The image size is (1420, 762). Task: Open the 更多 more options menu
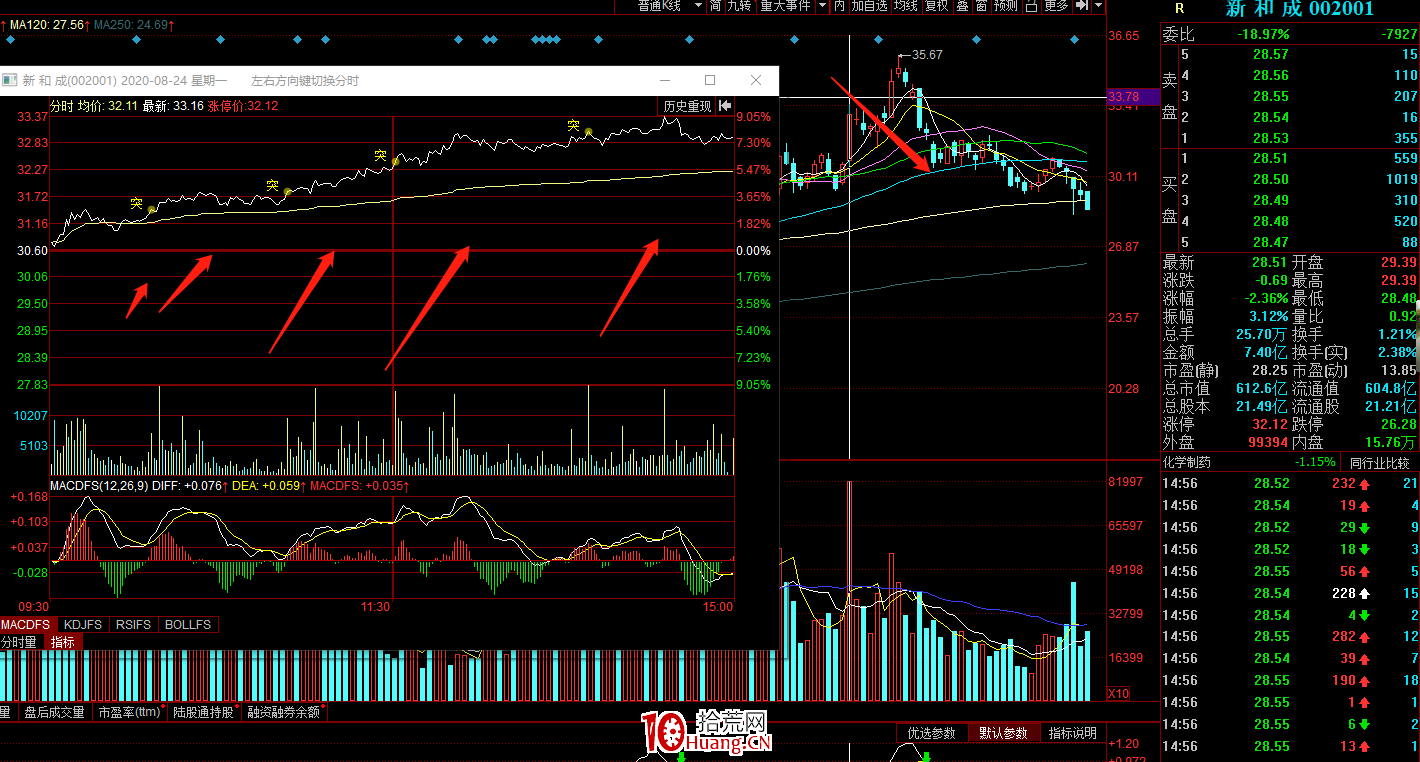point(1056,6)
